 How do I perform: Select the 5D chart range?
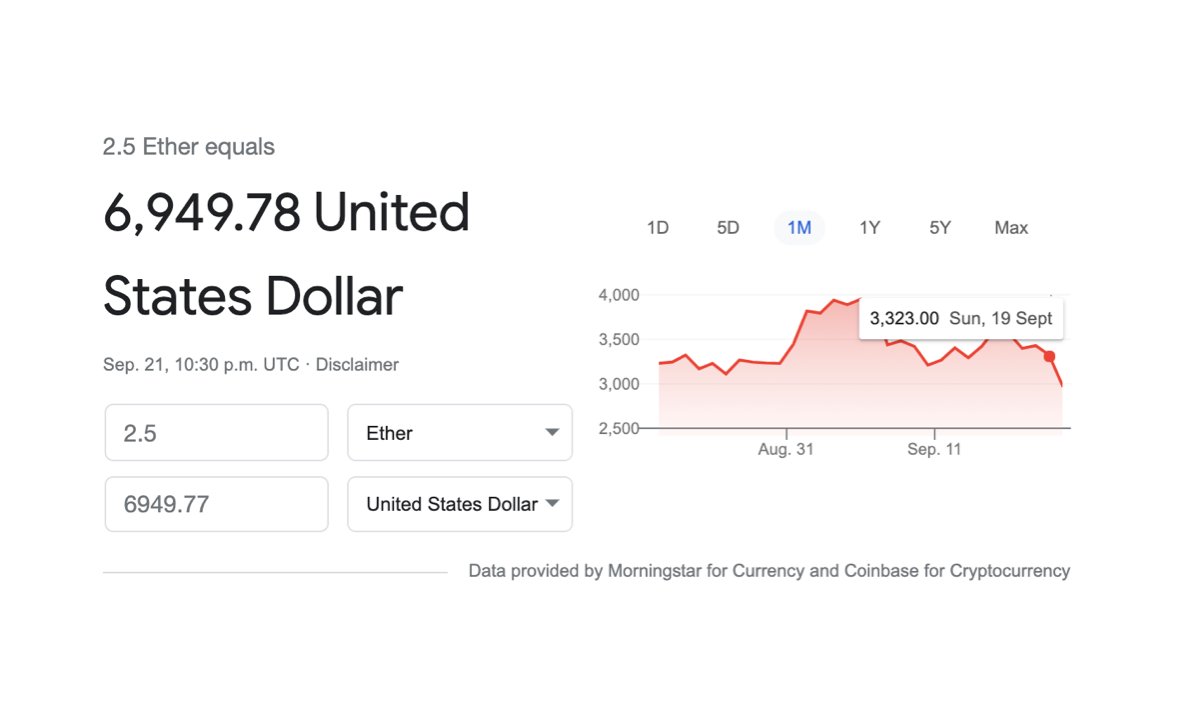pos(728,228)
